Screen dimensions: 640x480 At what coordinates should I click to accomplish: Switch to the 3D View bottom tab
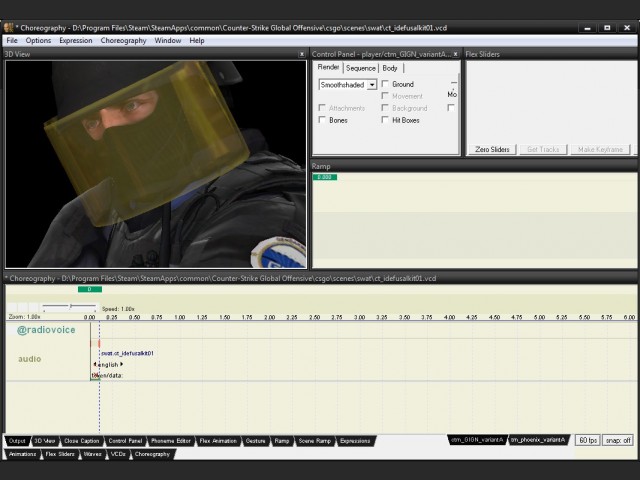(x=44, y=441)
